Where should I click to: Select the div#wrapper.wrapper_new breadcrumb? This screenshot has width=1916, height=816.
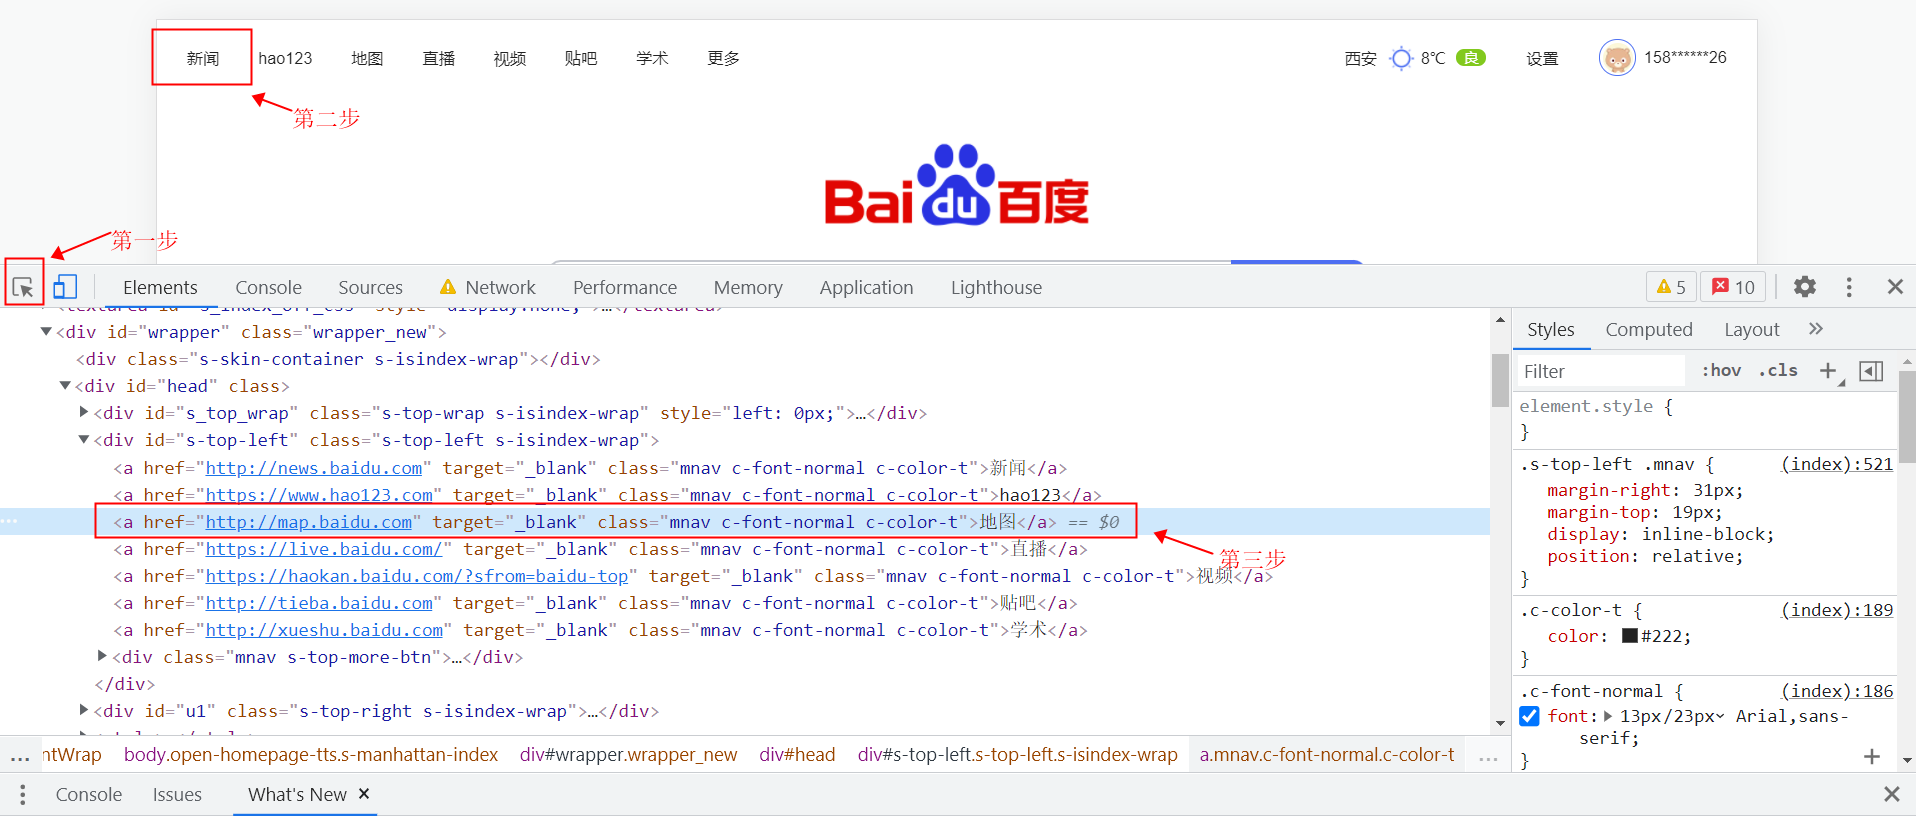628,755
